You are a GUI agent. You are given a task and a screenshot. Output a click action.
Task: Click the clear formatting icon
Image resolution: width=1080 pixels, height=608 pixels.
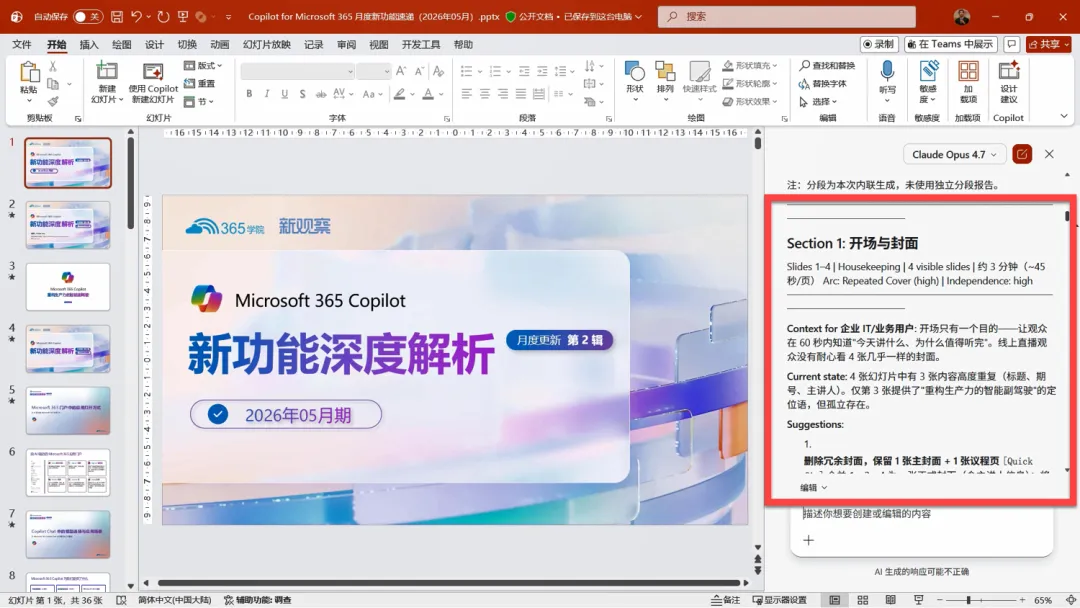[x=438, y=71]
